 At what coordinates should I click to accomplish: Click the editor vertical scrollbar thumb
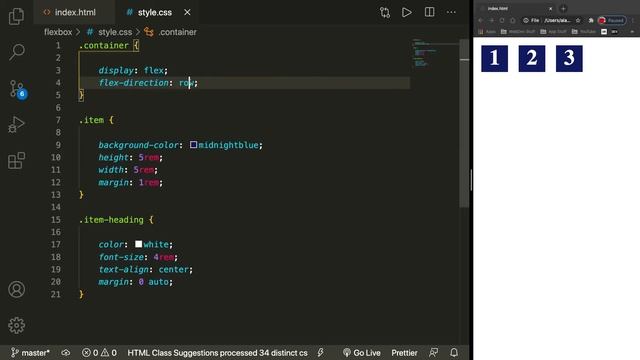click(x=464, y=123)
